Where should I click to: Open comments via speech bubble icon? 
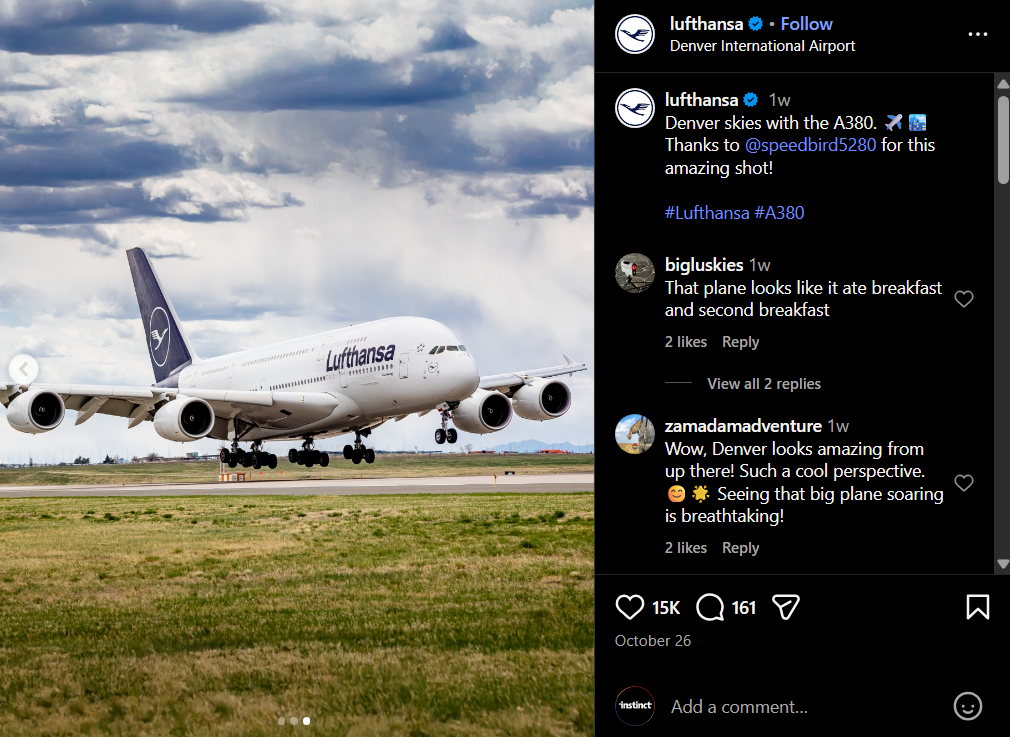click(710, 607)
